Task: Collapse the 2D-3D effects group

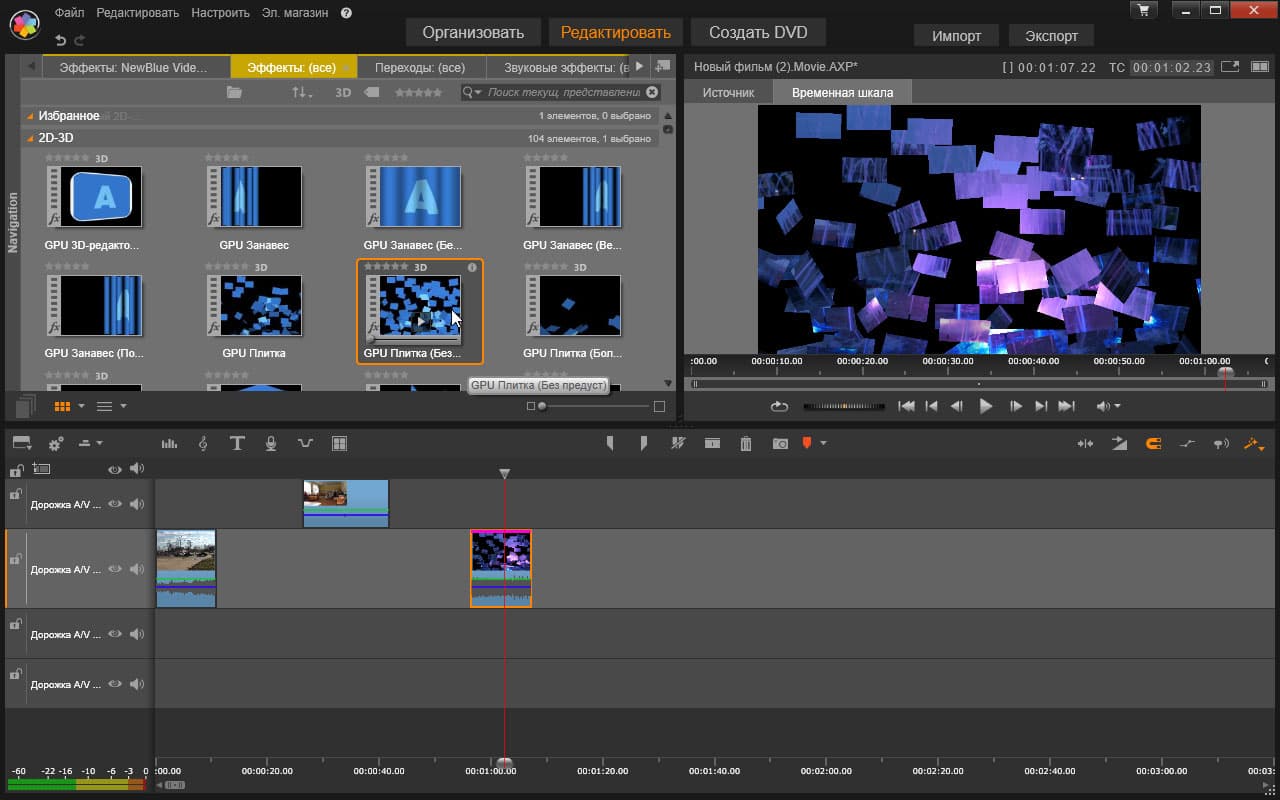Action: point(30,138)
